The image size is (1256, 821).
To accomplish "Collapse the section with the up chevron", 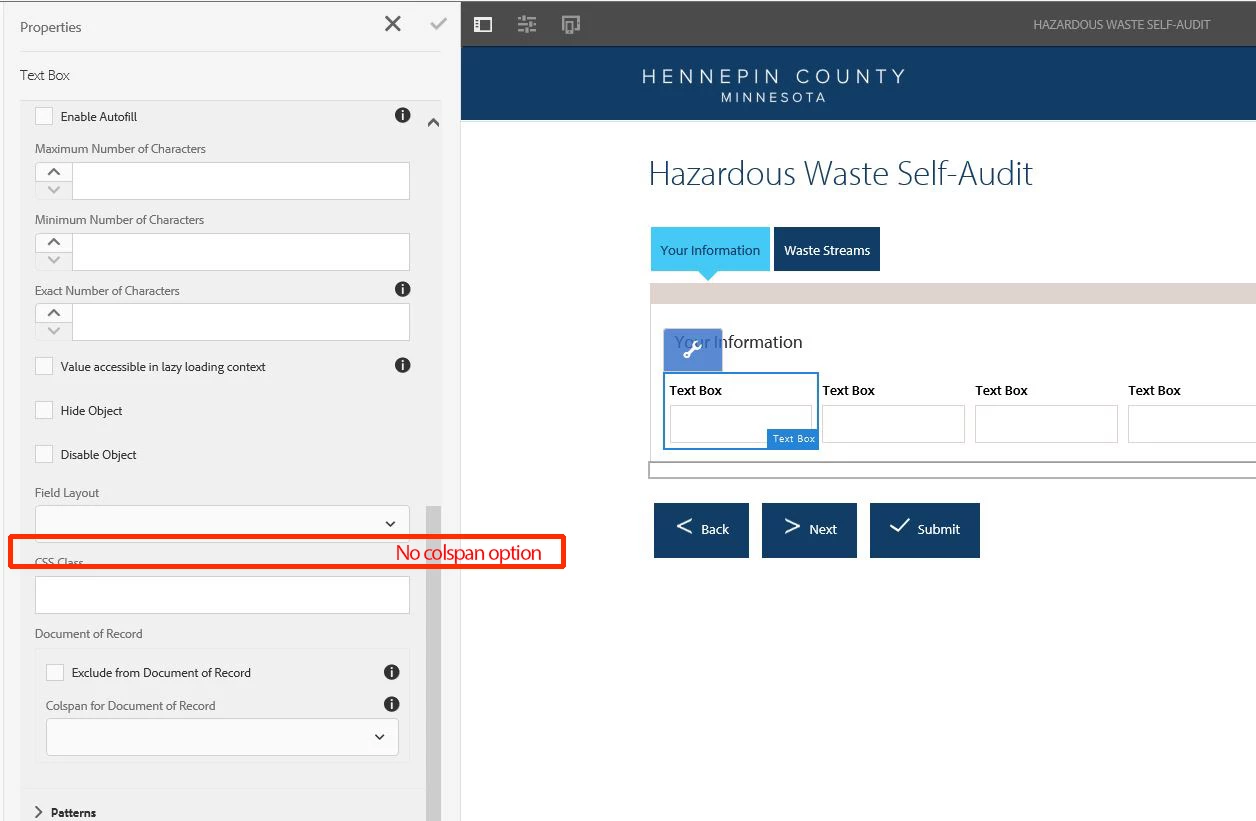I will tap(433, 122).
